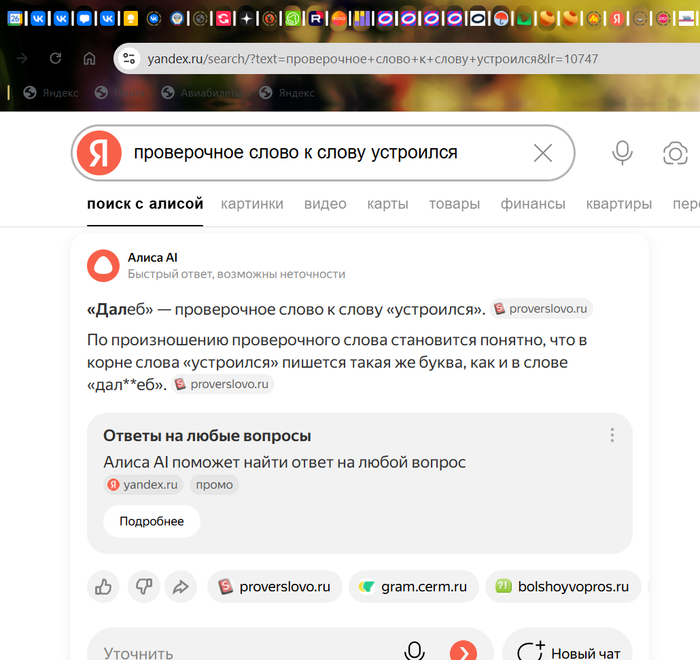Click the 'промо' label chip

point(214,485)
